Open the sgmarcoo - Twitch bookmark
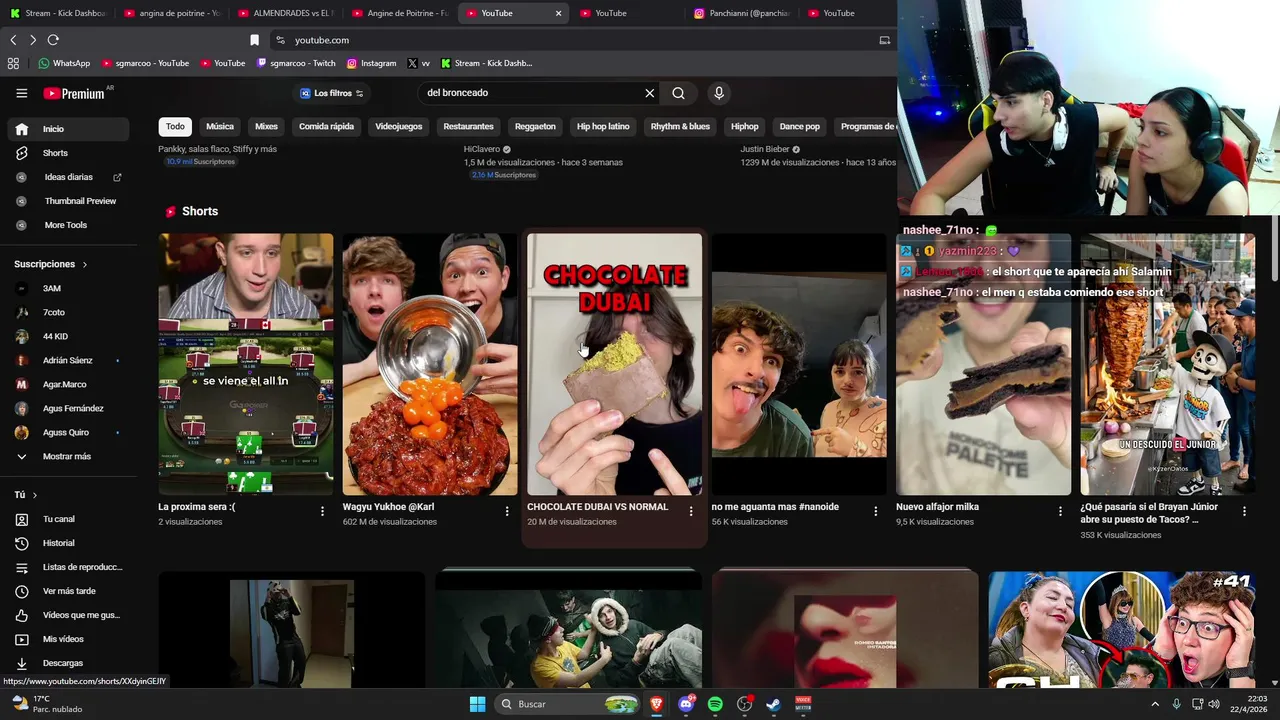The image size is (1280, 720). click(296, 63)
